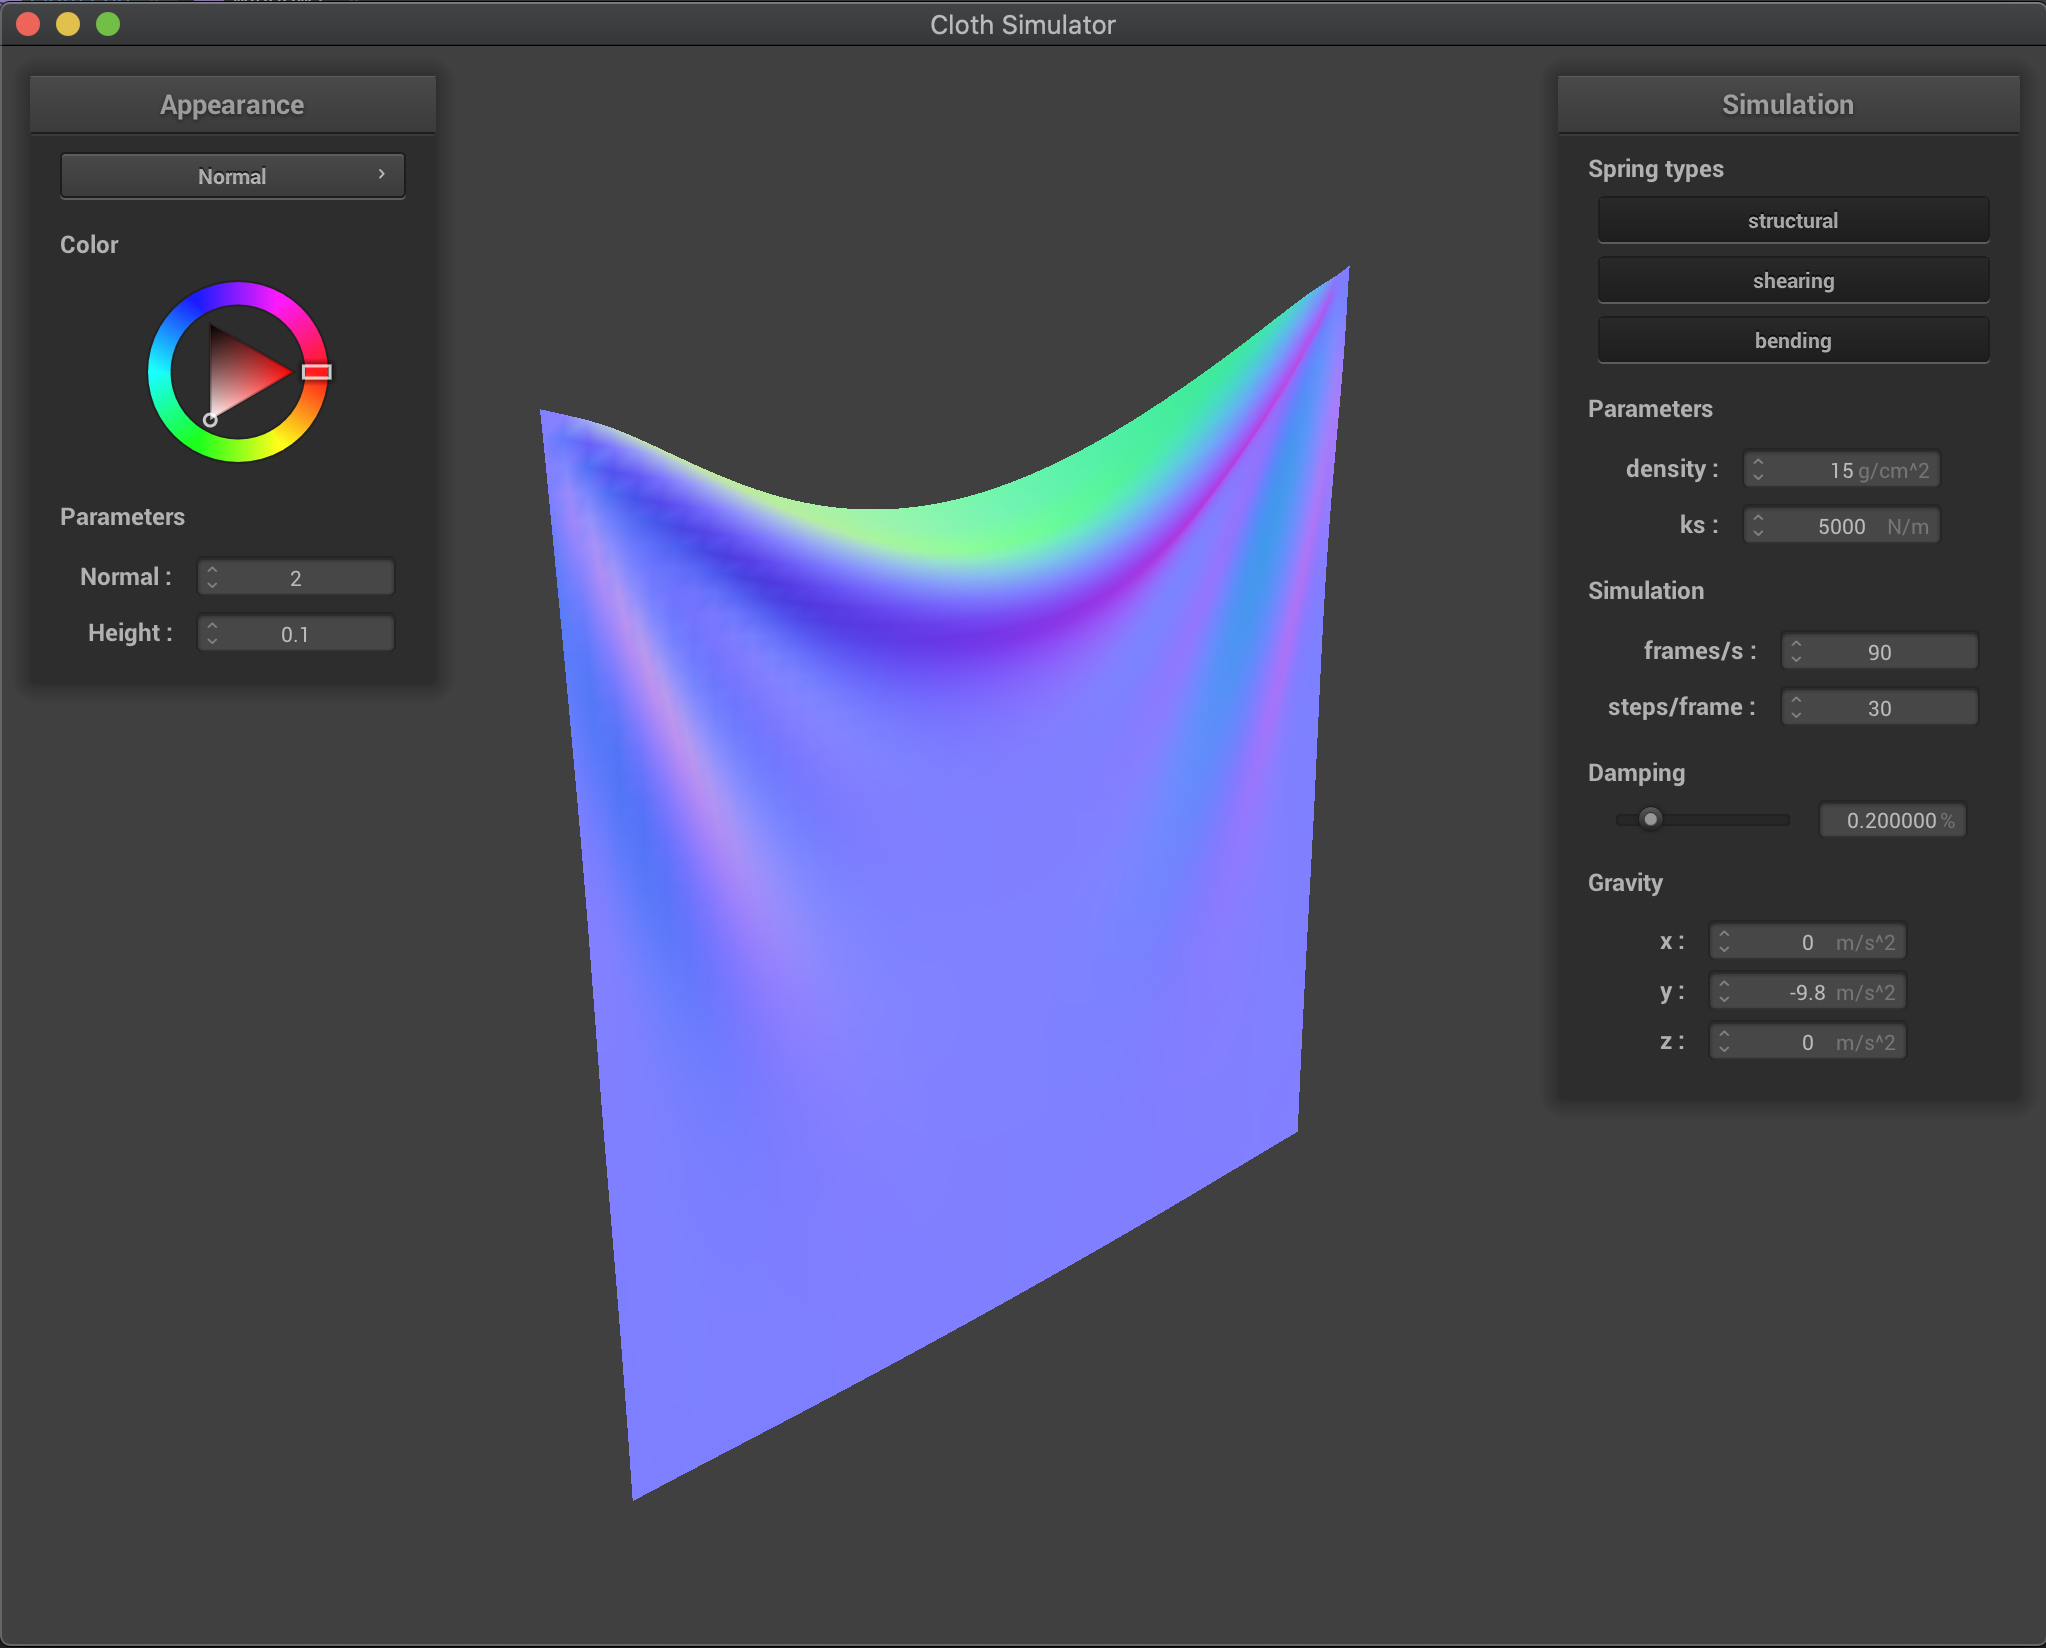The height and width of the screenshot is (1648, 2046).
Task: Click the Damping percentage value field
Action: point(1892,820)
